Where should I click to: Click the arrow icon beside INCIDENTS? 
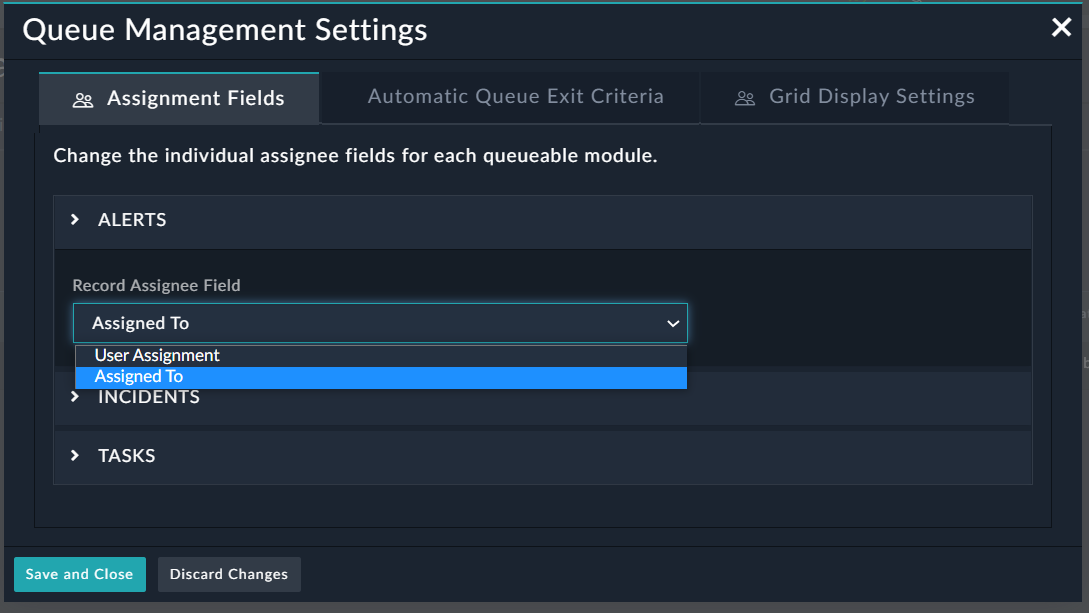click(74, 396)
